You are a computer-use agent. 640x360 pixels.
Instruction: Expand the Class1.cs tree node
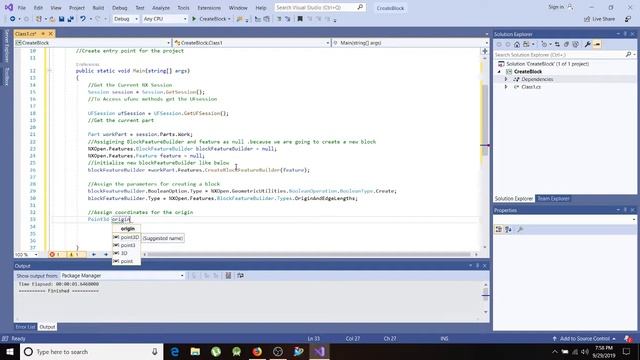[506, 87]
